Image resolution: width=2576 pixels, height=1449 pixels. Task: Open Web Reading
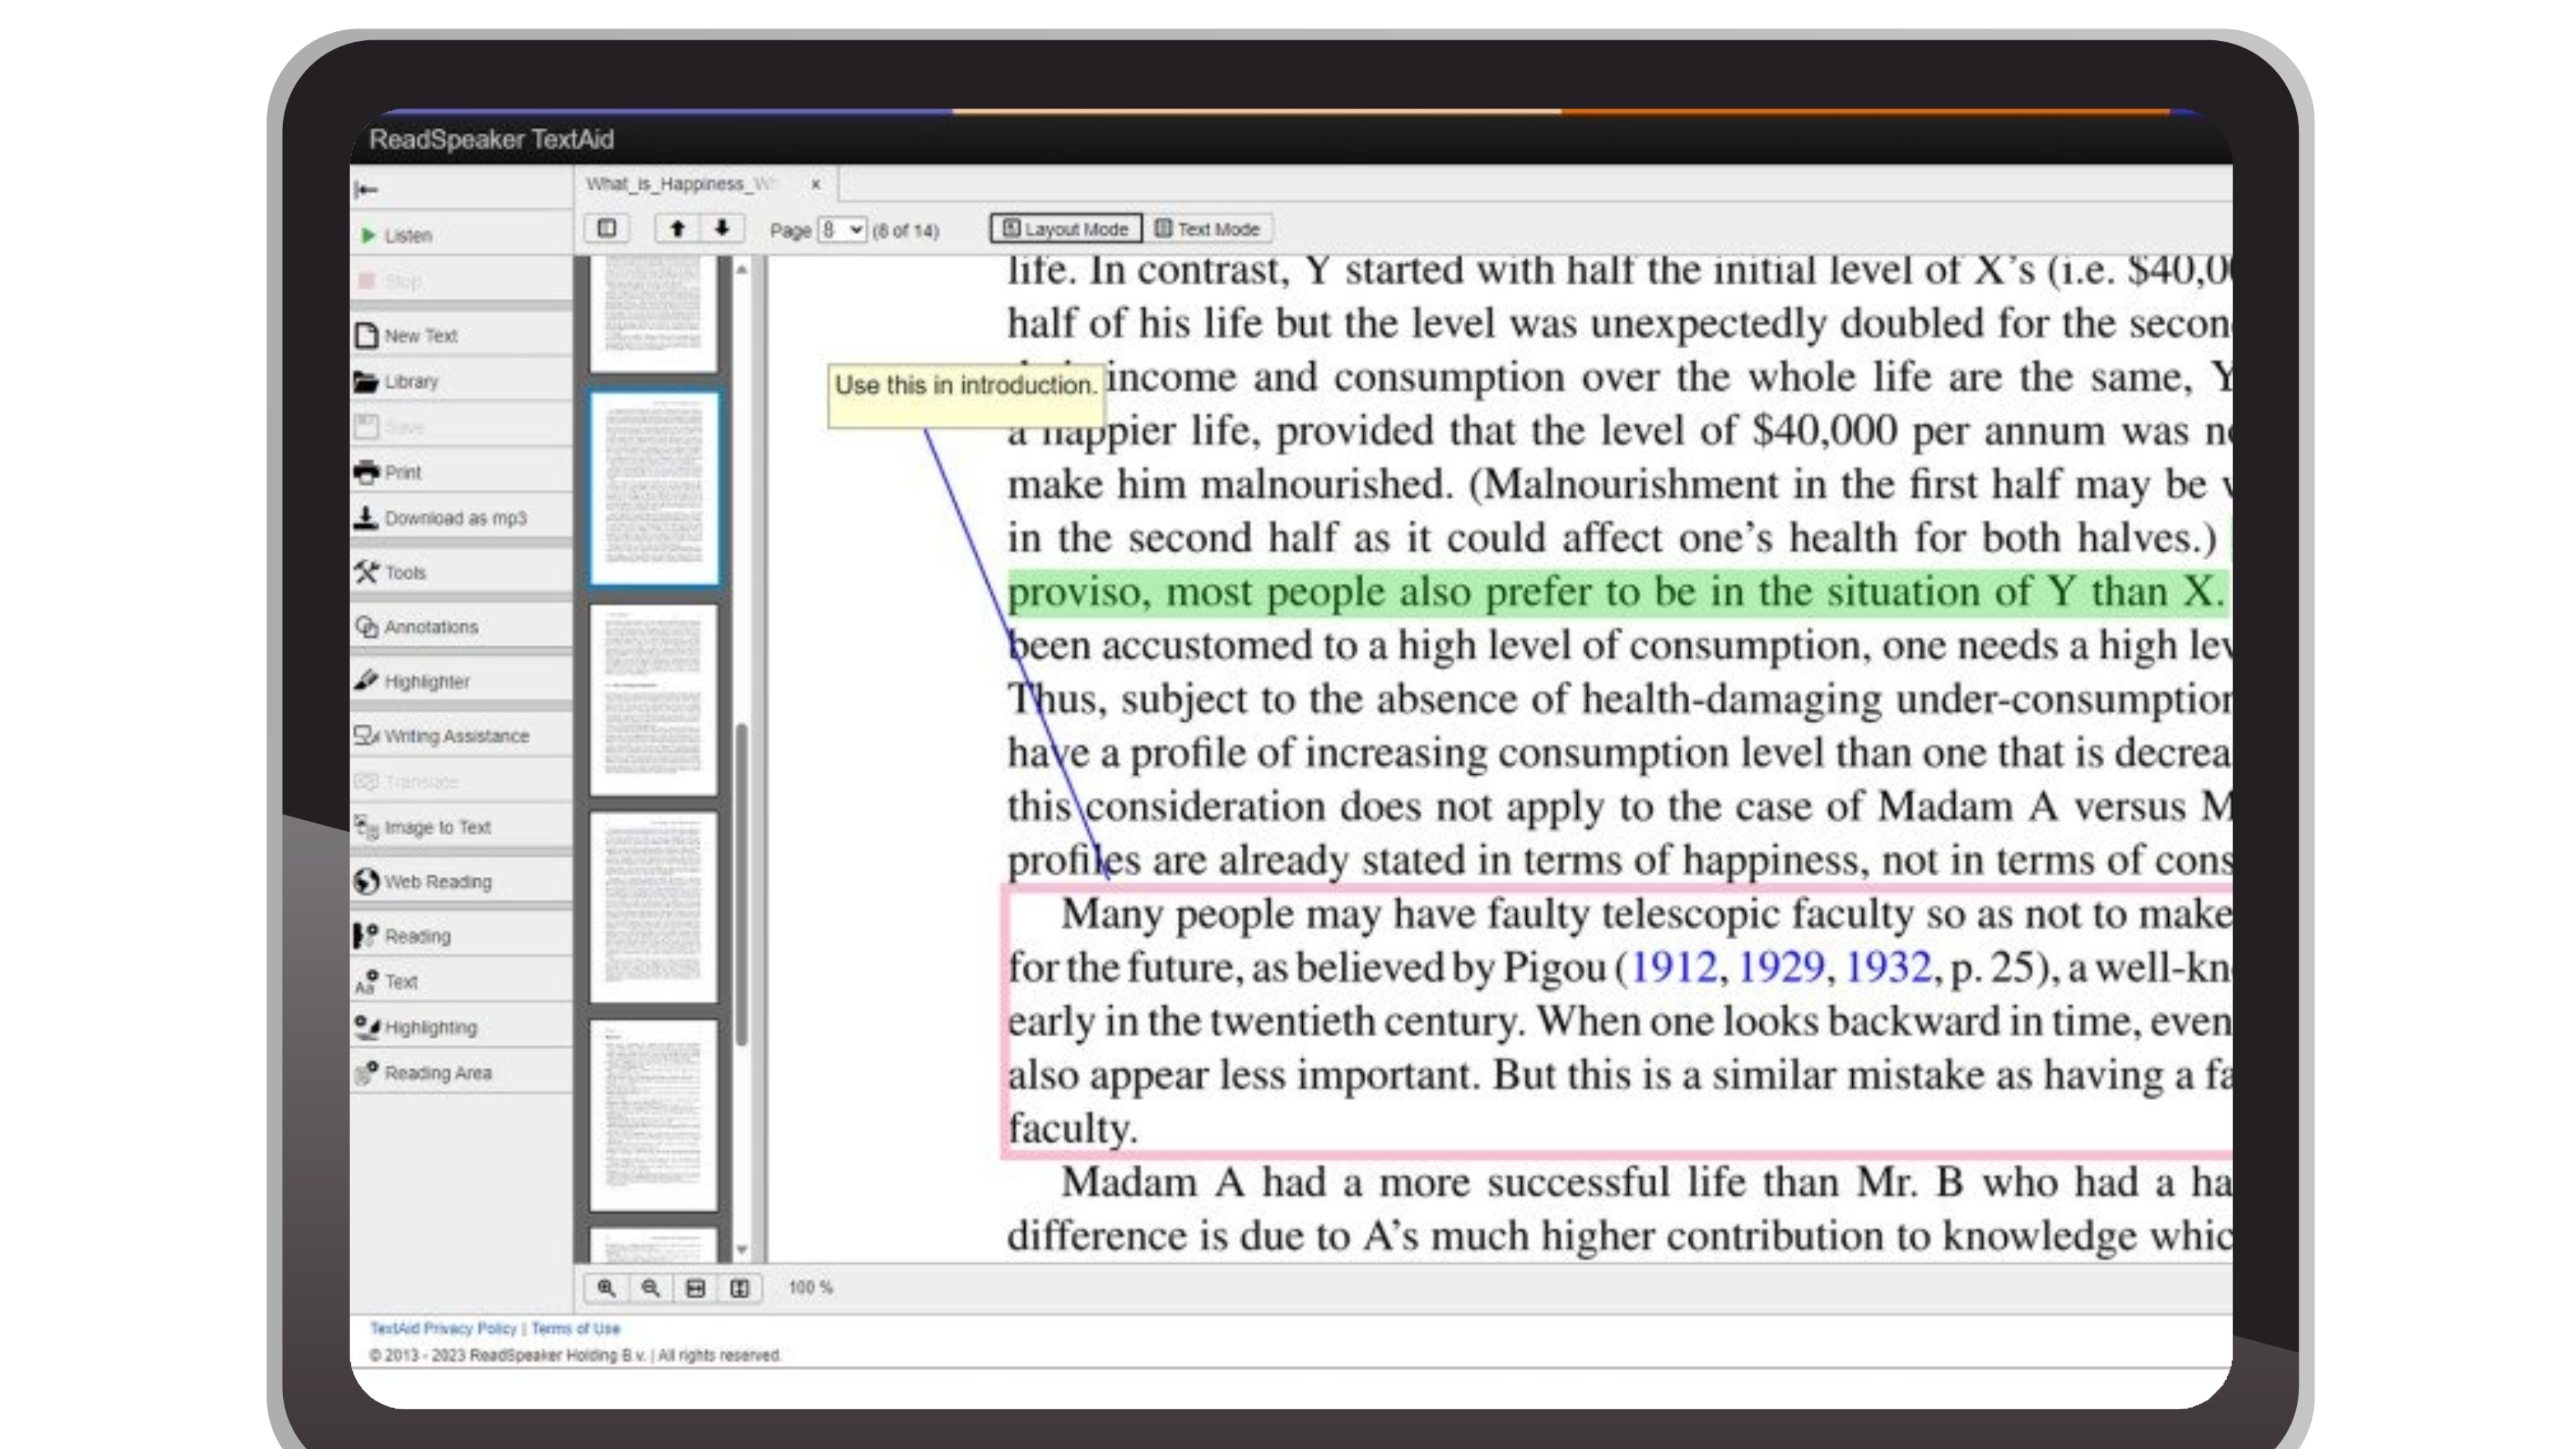pos(461,881)
